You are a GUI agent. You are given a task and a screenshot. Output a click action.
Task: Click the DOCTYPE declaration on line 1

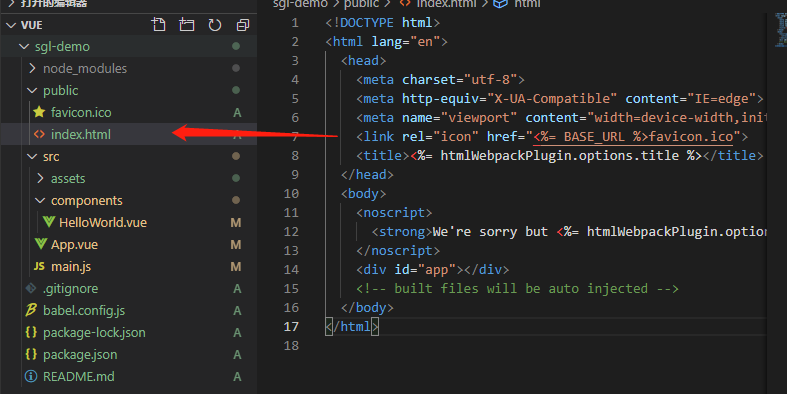tap(382, 23)
